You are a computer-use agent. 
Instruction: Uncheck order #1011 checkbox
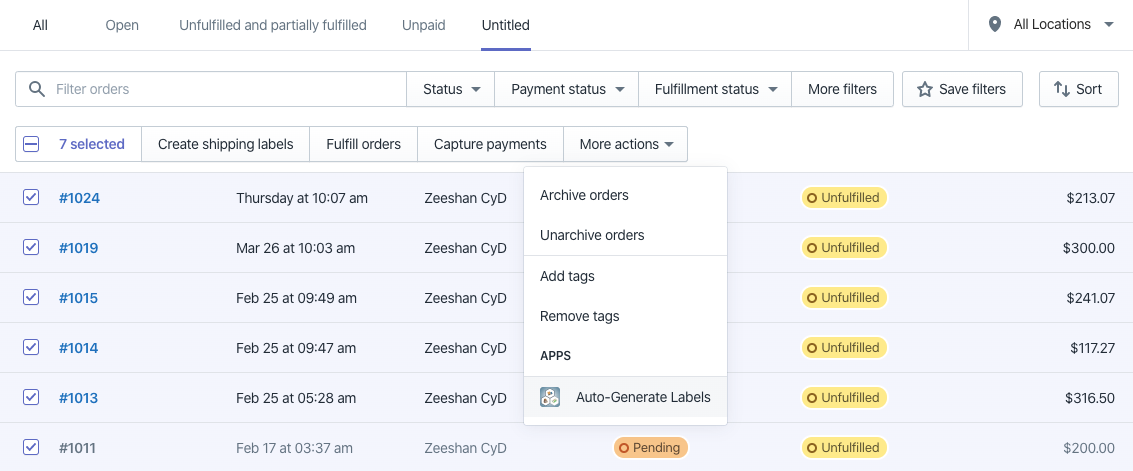point(31,447)
